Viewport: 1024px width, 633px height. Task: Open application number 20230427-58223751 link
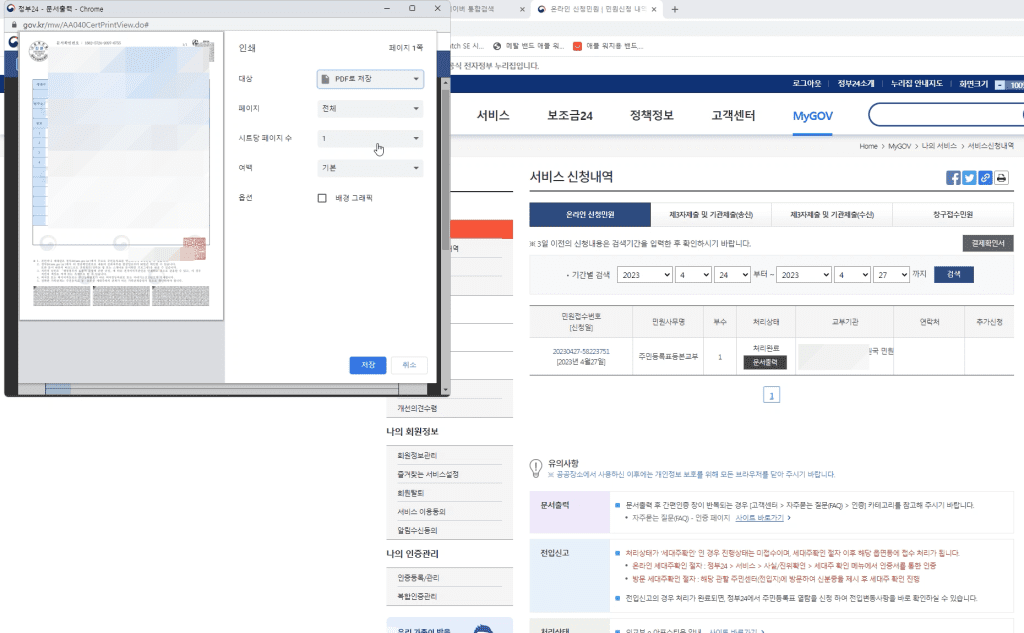pyautogui.click(x=581, y=351)
